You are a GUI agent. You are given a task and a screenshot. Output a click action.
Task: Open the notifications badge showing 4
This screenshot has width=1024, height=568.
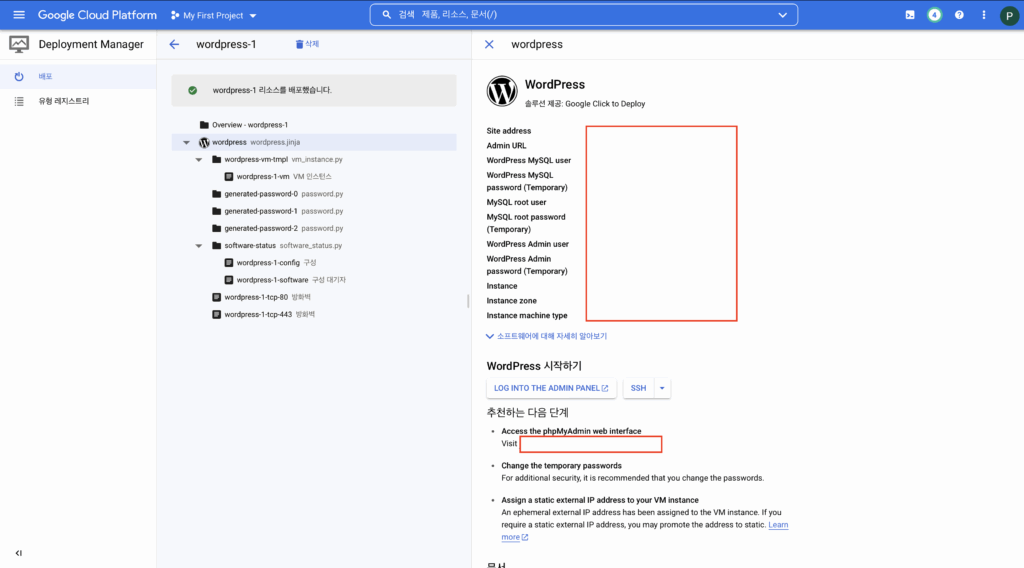[x=935, y=15]
